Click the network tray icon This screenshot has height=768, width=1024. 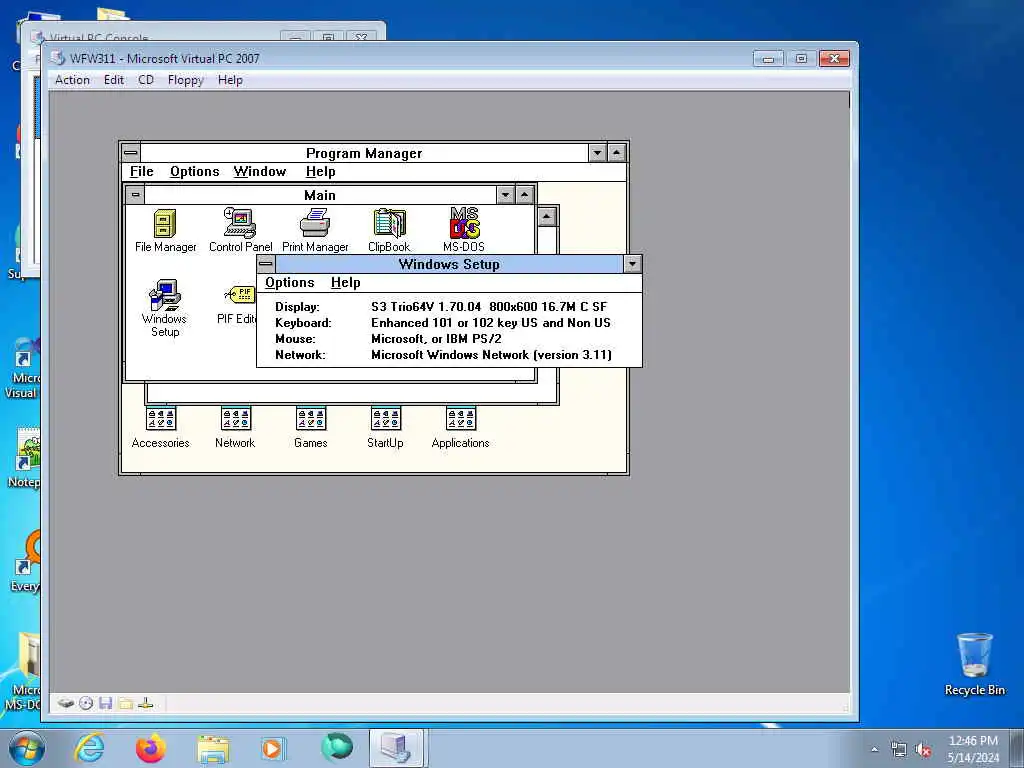point(899,750)
